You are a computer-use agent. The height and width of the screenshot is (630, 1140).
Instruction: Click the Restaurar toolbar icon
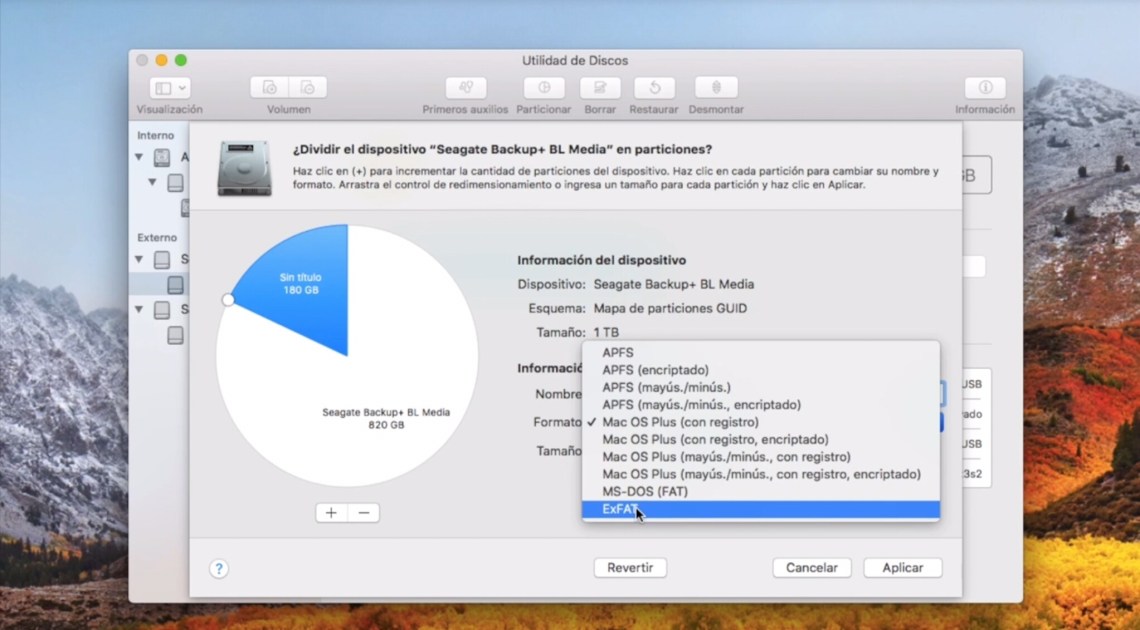(x=654, y=88)
